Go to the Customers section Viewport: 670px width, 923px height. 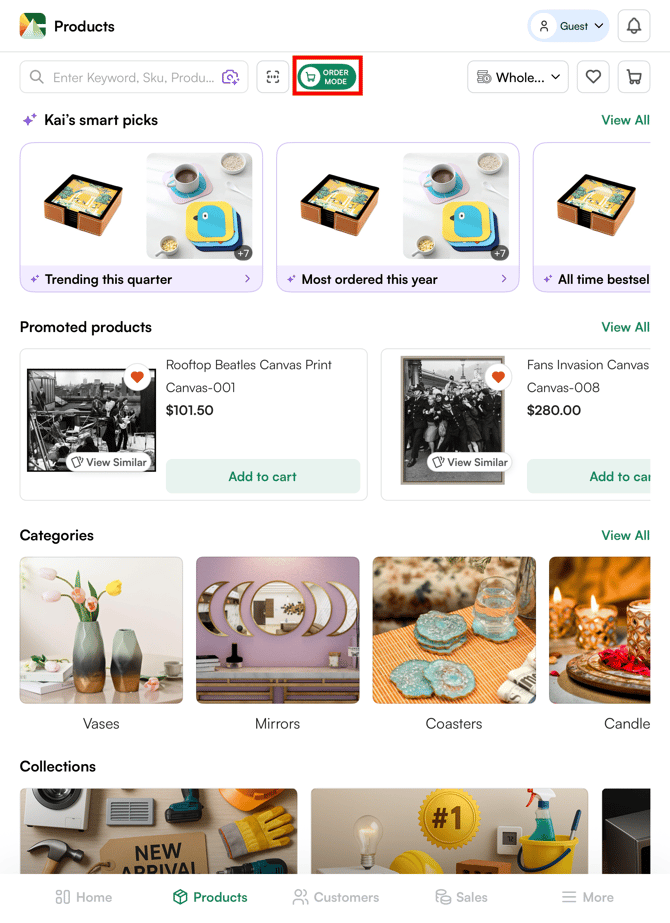pyautogui.click(x=336, y=897)
